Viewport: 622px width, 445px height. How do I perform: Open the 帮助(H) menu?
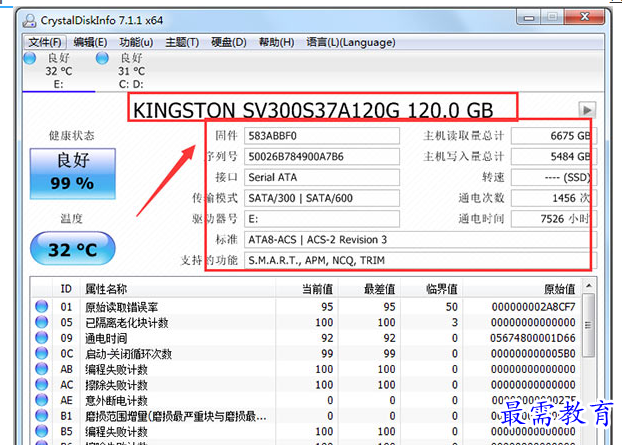click(x=276, y=42)
